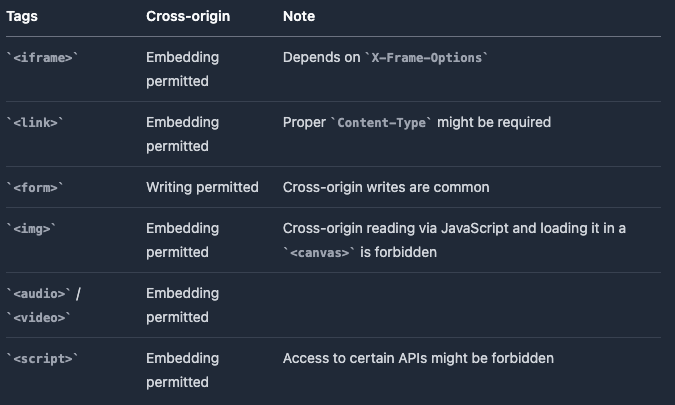Select the <script> tag code
675x405 pixels.
(x=42, y=358)
